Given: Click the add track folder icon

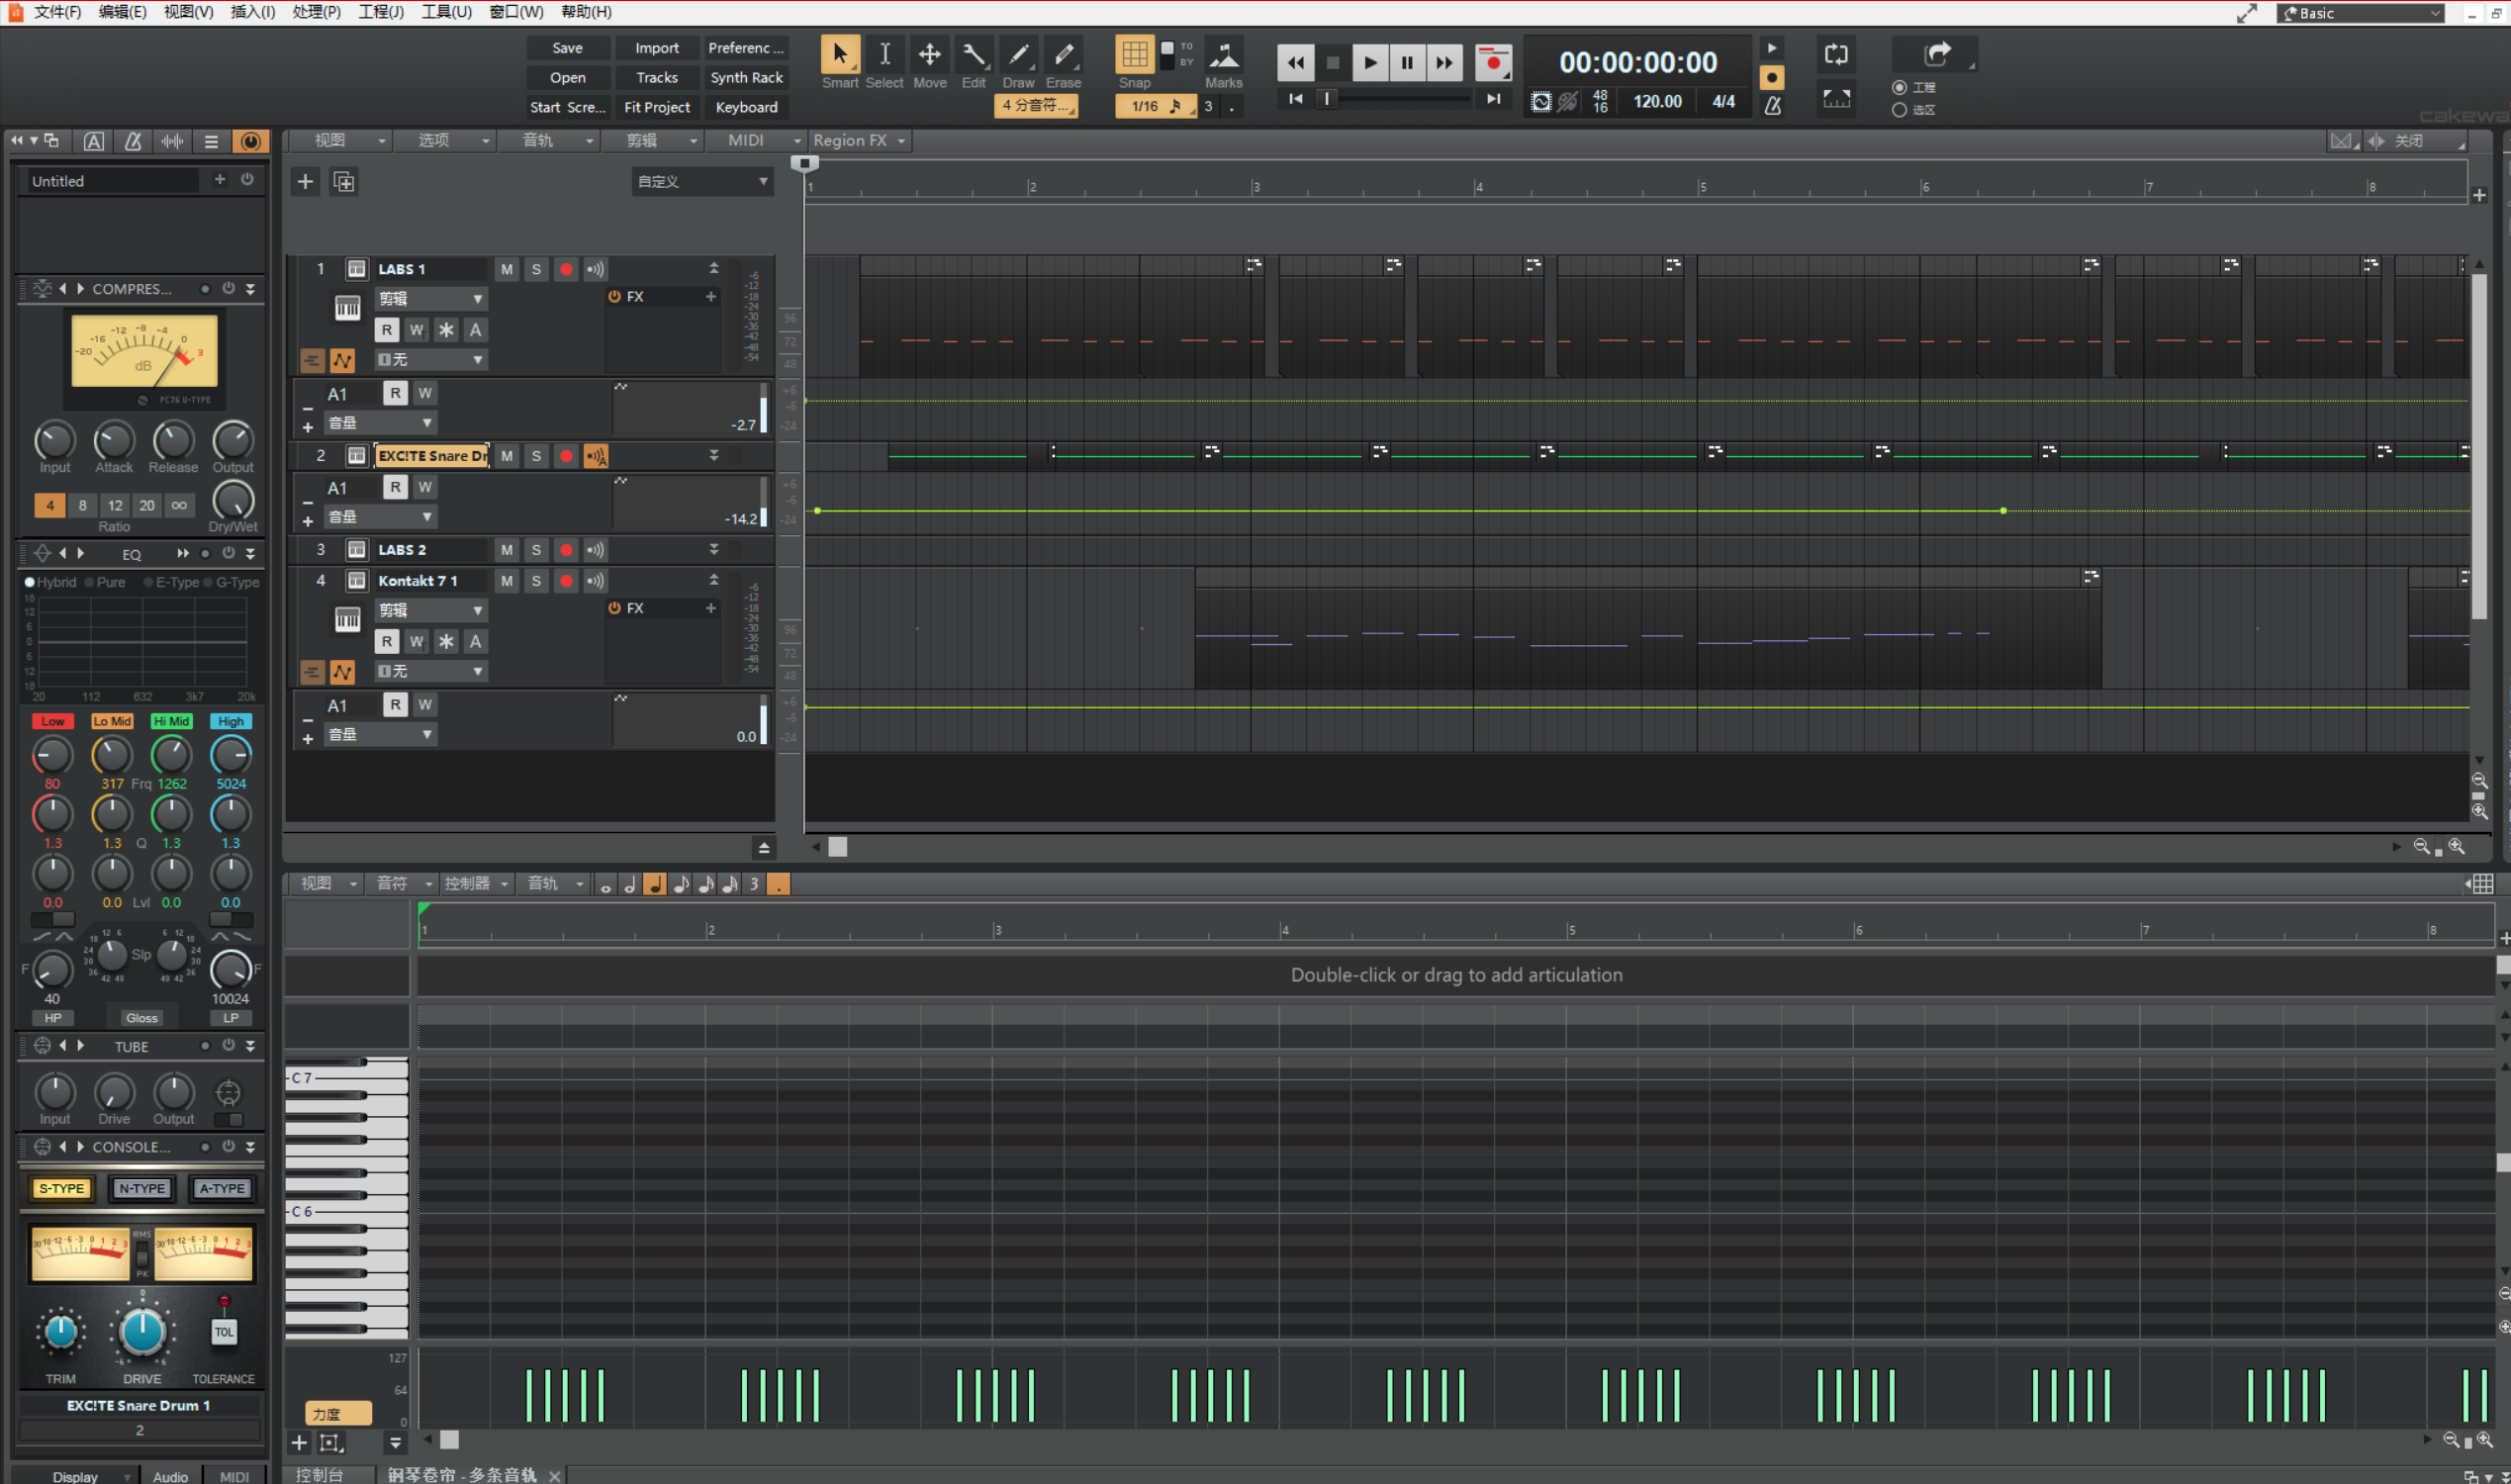Looking at the screenshot, I should pyautogui.click(x=344, y=181).
